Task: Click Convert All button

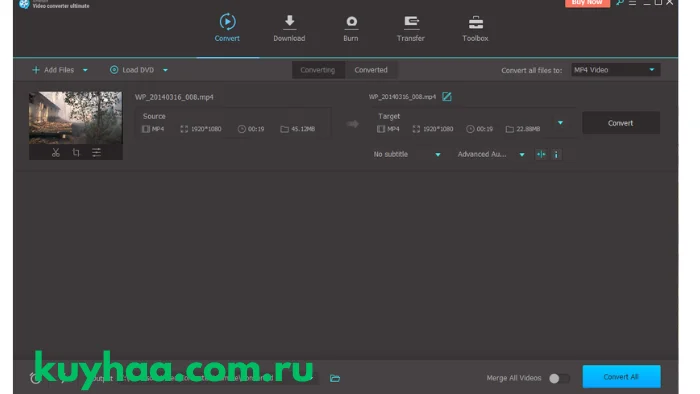Action: click(621, 377)
